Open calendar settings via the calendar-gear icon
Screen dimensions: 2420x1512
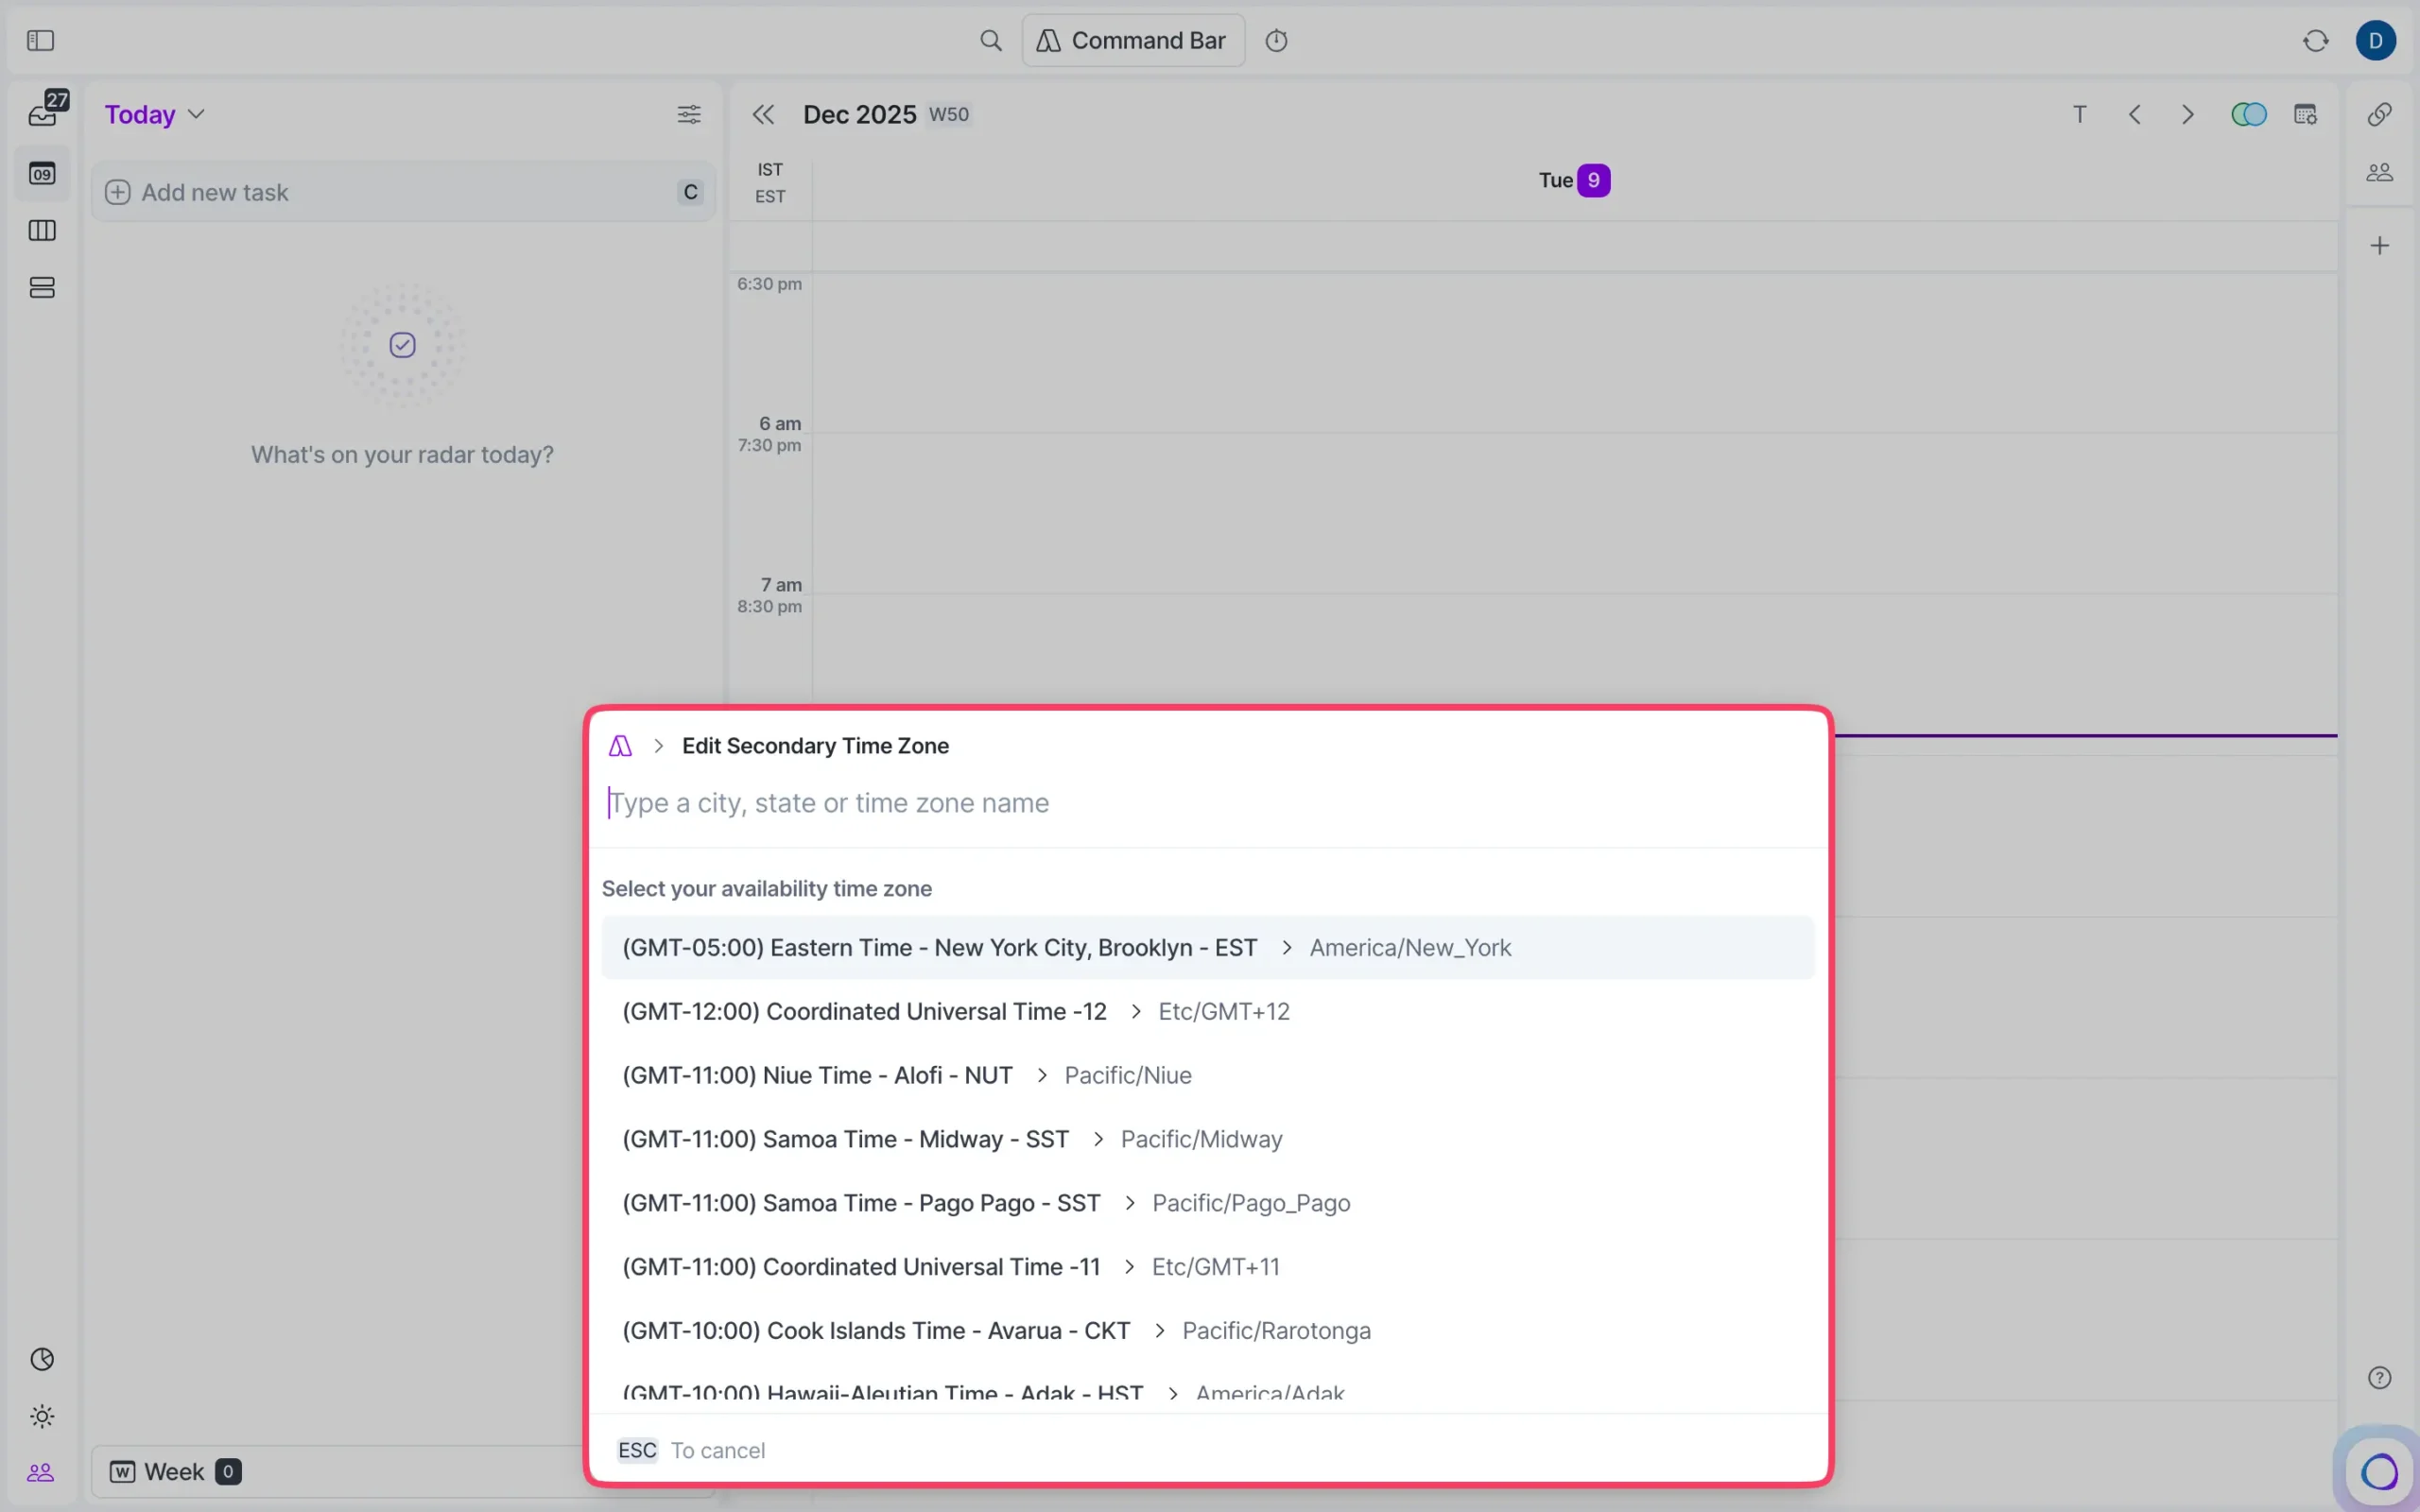[2306, 114]
